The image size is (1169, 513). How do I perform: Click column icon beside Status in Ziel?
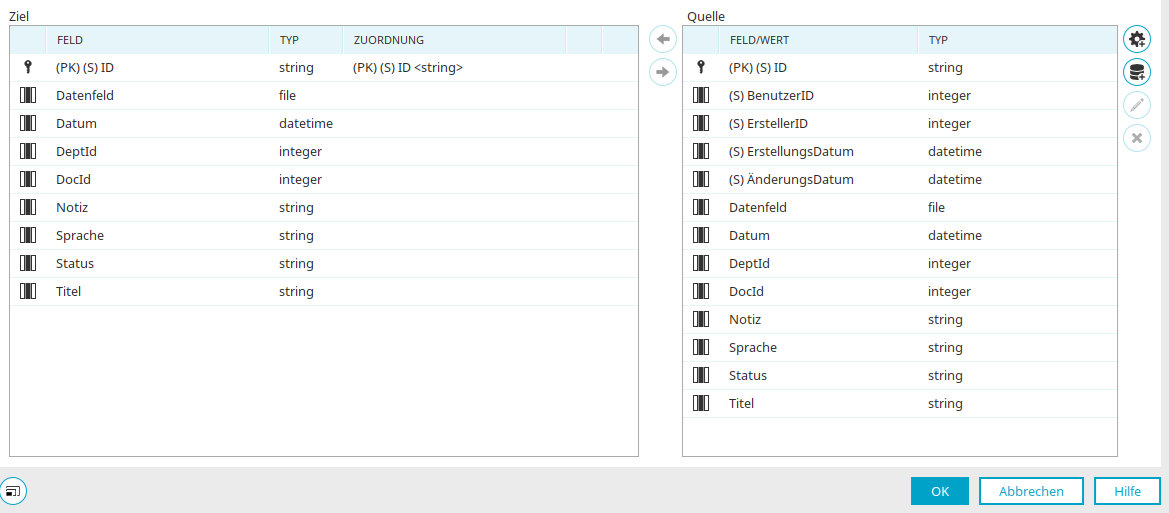pyautogui.click(x=28, y=263)
